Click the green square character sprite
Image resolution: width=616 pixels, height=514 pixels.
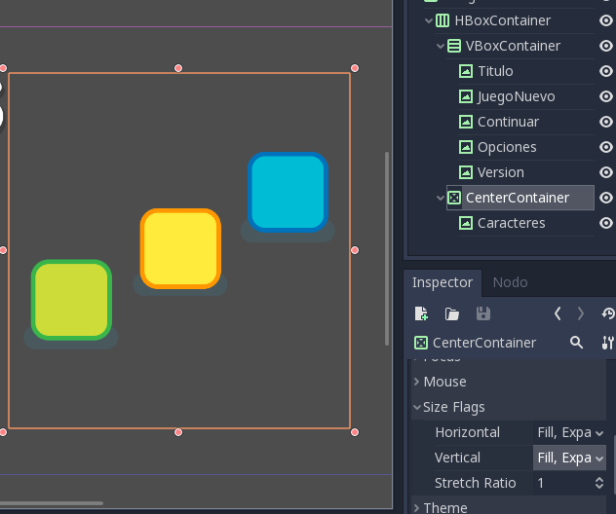(72, 300)
